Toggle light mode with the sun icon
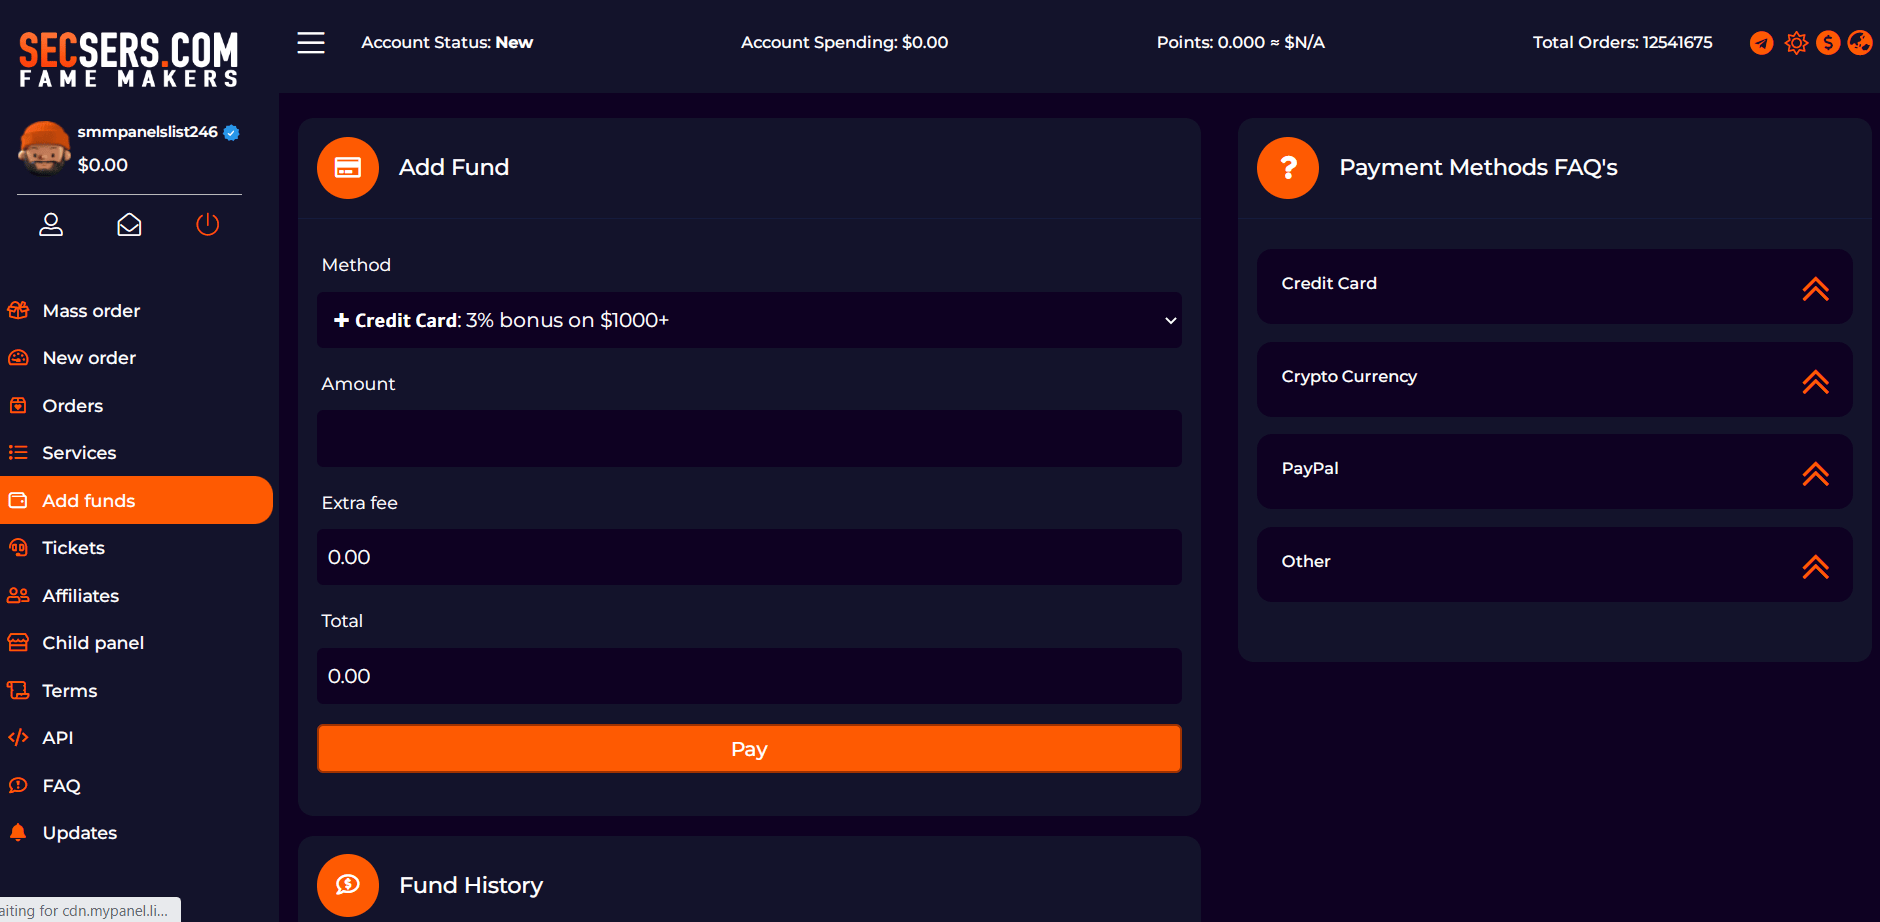Image resolution: width=1880 pixels, height=922 pixels. coord(1796,43)
